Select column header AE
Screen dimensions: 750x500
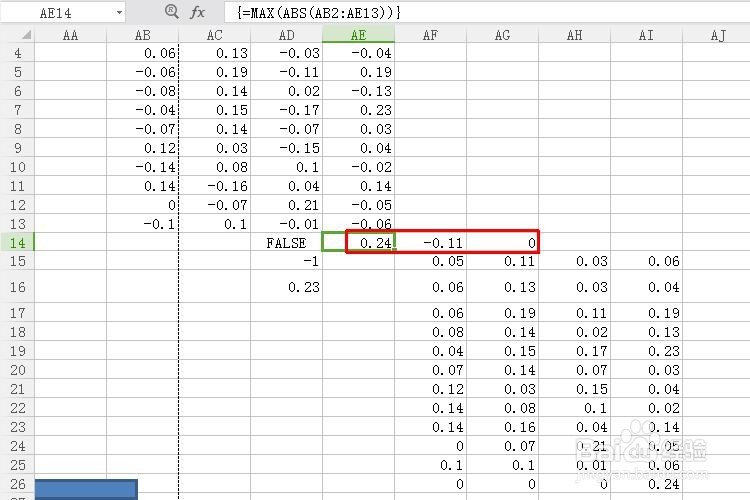click(x=359, y=35)
